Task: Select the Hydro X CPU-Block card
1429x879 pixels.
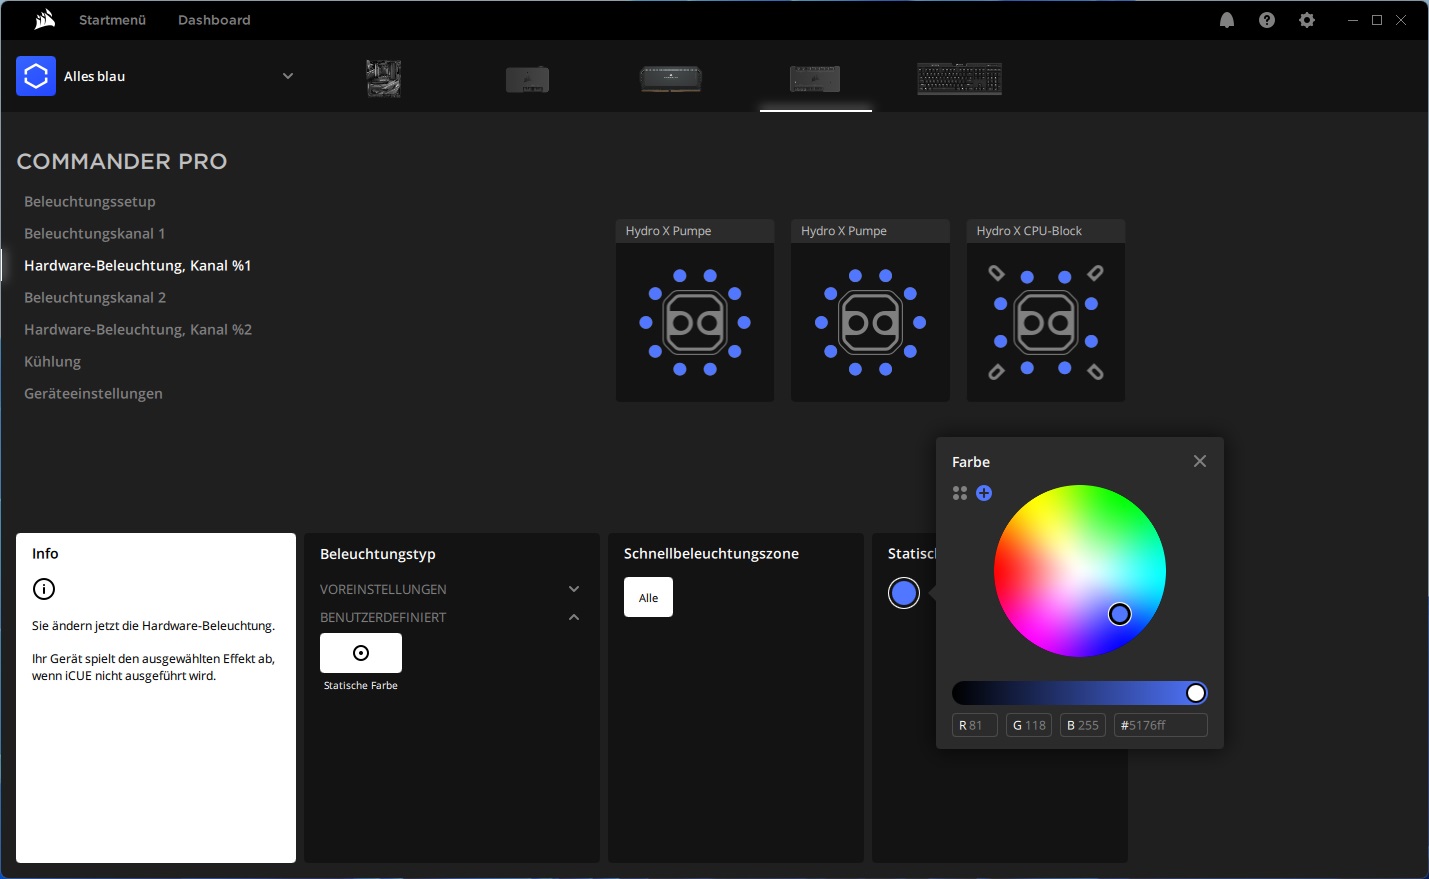Action: pos(1046,310)
